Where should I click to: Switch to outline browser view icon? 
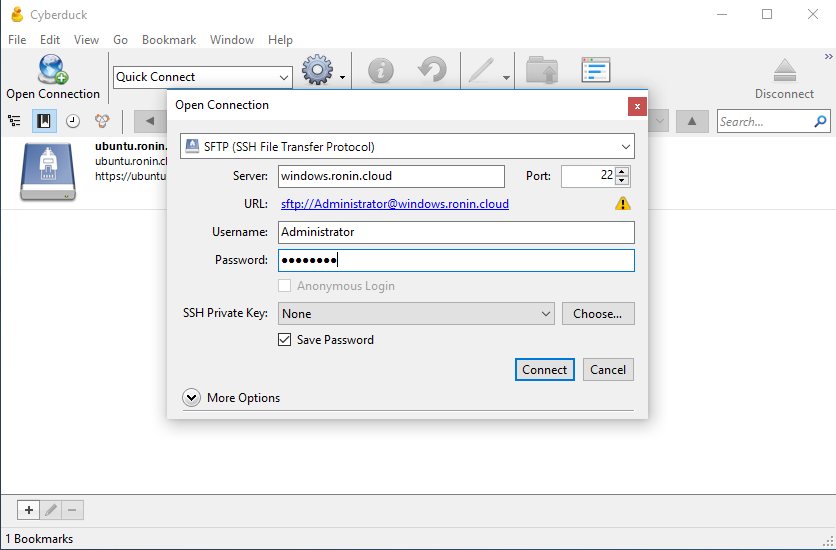(x=14, y=122)
